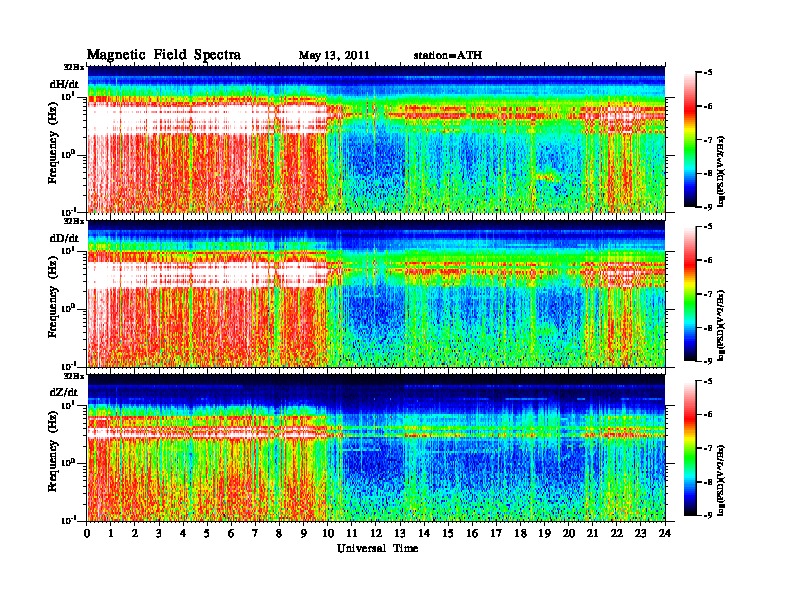The height and width of the screenshot is (612, 792).
Task: Click the "32Hz" label above dZ/dt panel
Action: tap(74, 376)
